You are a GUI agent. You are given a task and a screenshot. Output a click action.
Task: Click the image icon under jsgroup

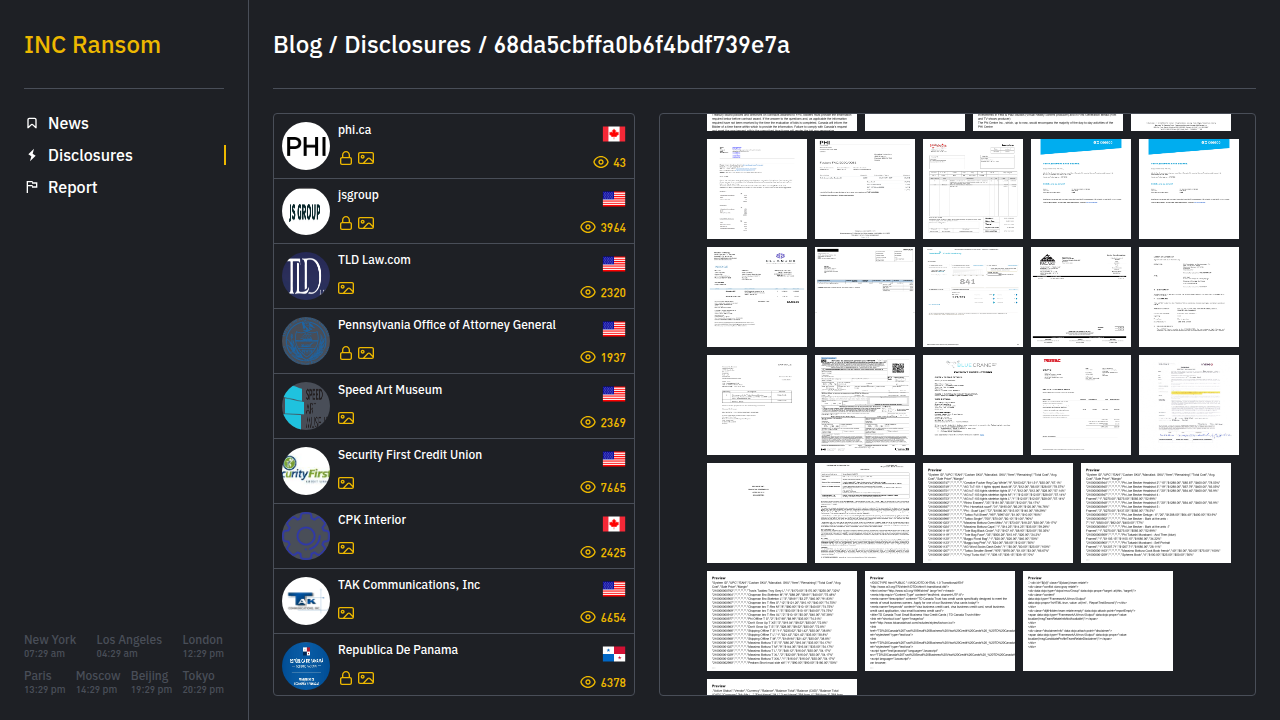point(367,223)
